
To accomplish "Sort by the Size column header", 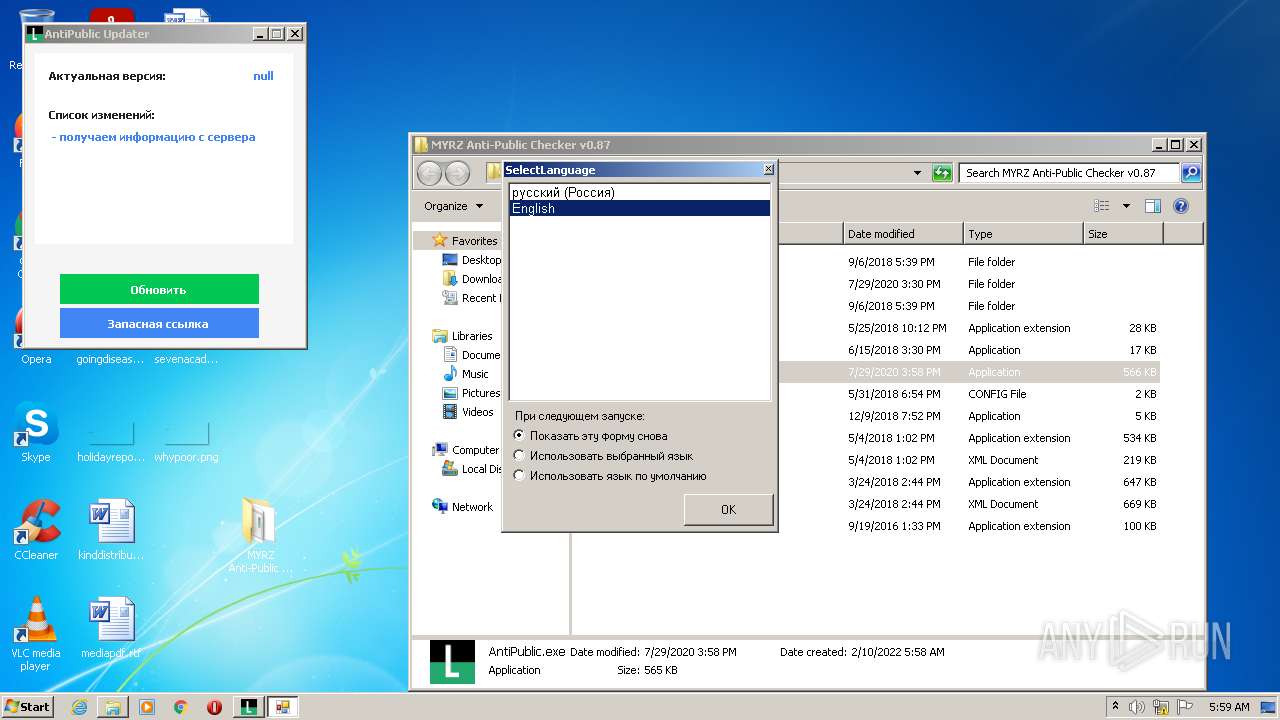I will (x=1123, y=234).
